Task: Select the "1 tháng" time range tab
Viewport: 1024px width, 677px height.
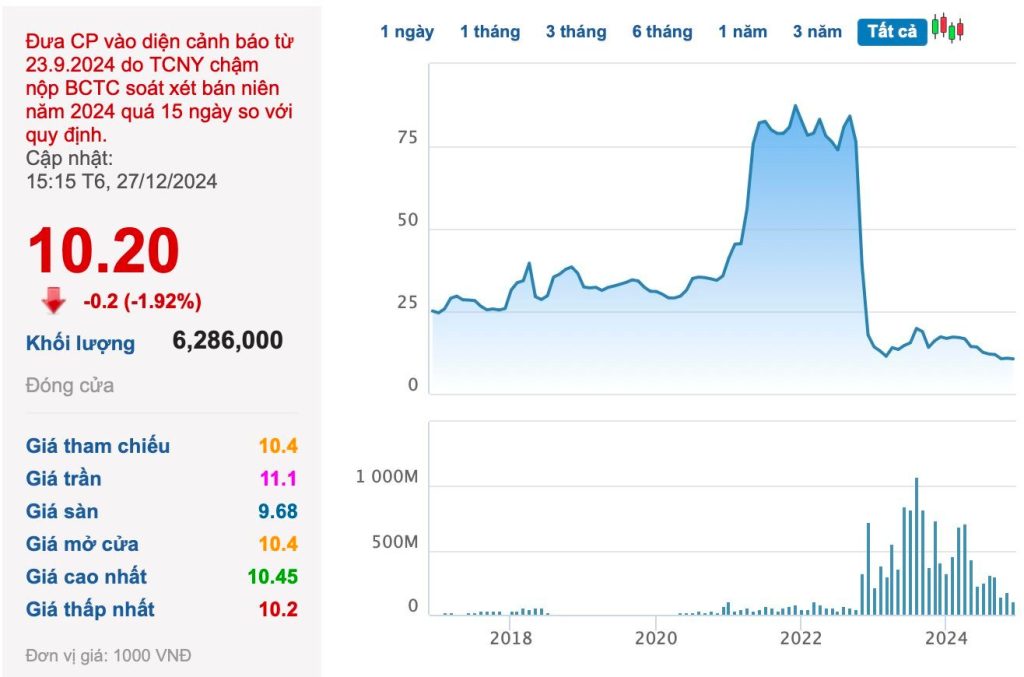Action: [490, 32]
